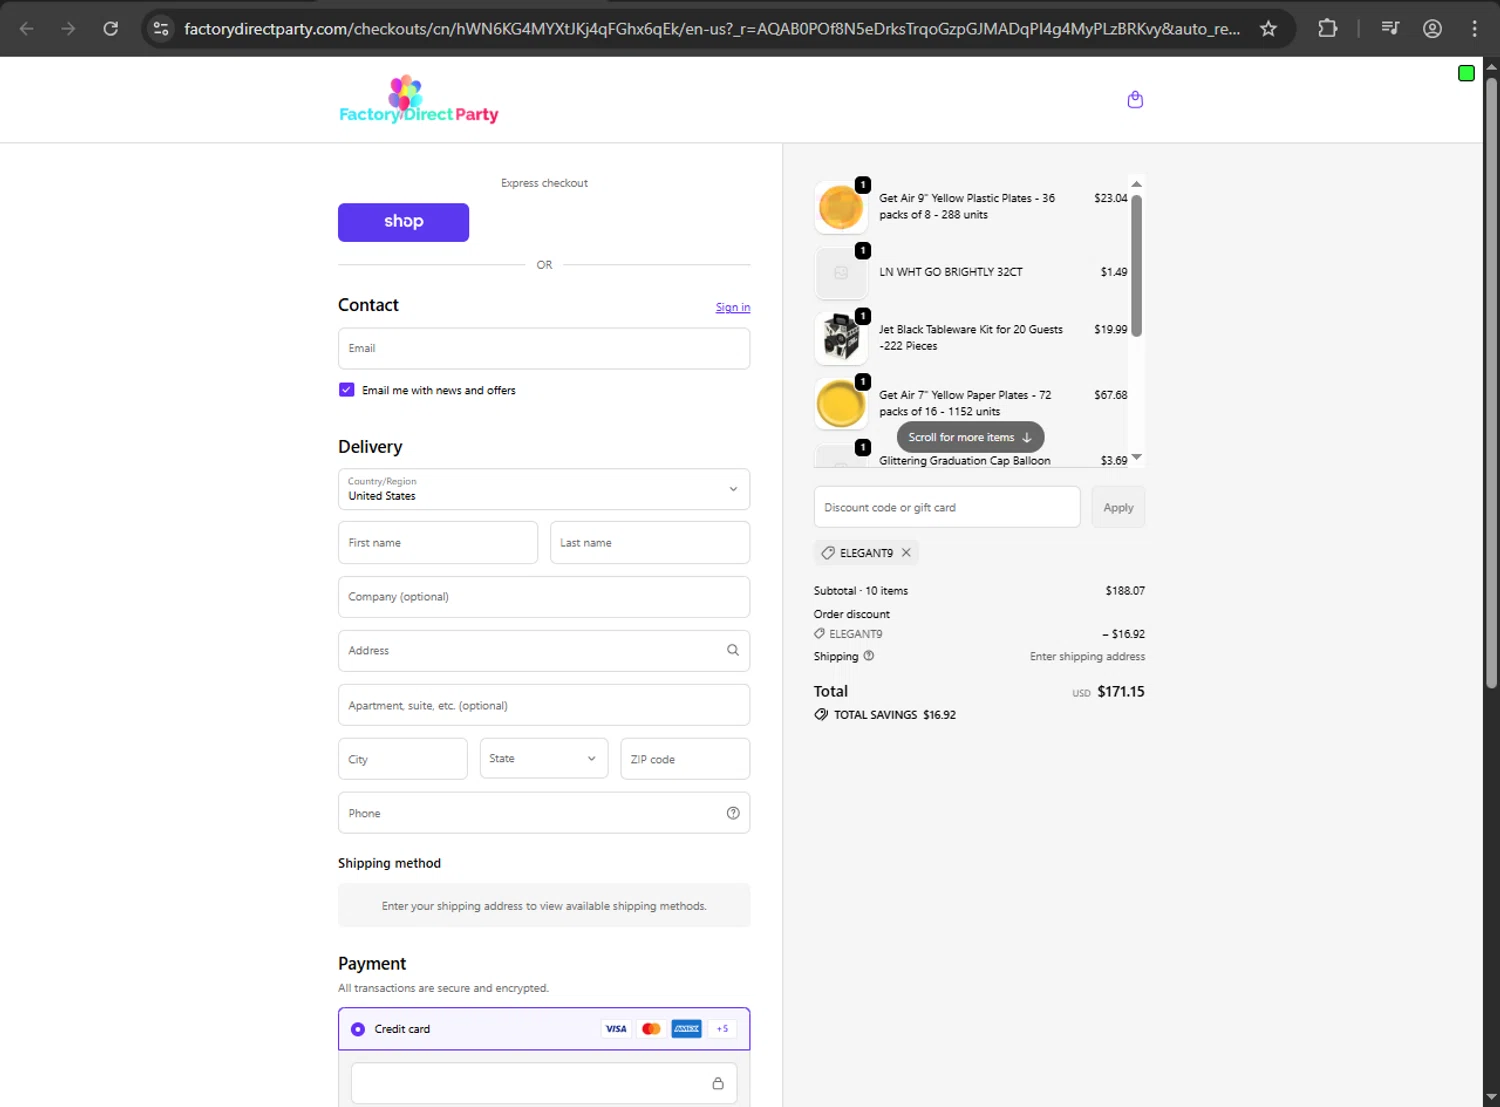Image resolution: width=1500 pixels, height=1107 pixels.
Task: Click the Jet Black Tableware Kit thumbnail
Action: click(x=841, y=338)
